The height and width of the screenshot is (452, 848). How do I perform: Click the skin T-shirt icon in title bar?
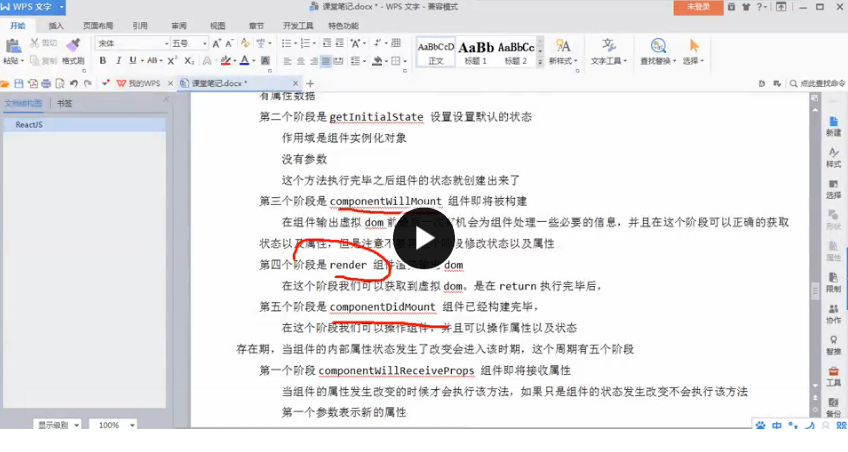click(746, 7)
